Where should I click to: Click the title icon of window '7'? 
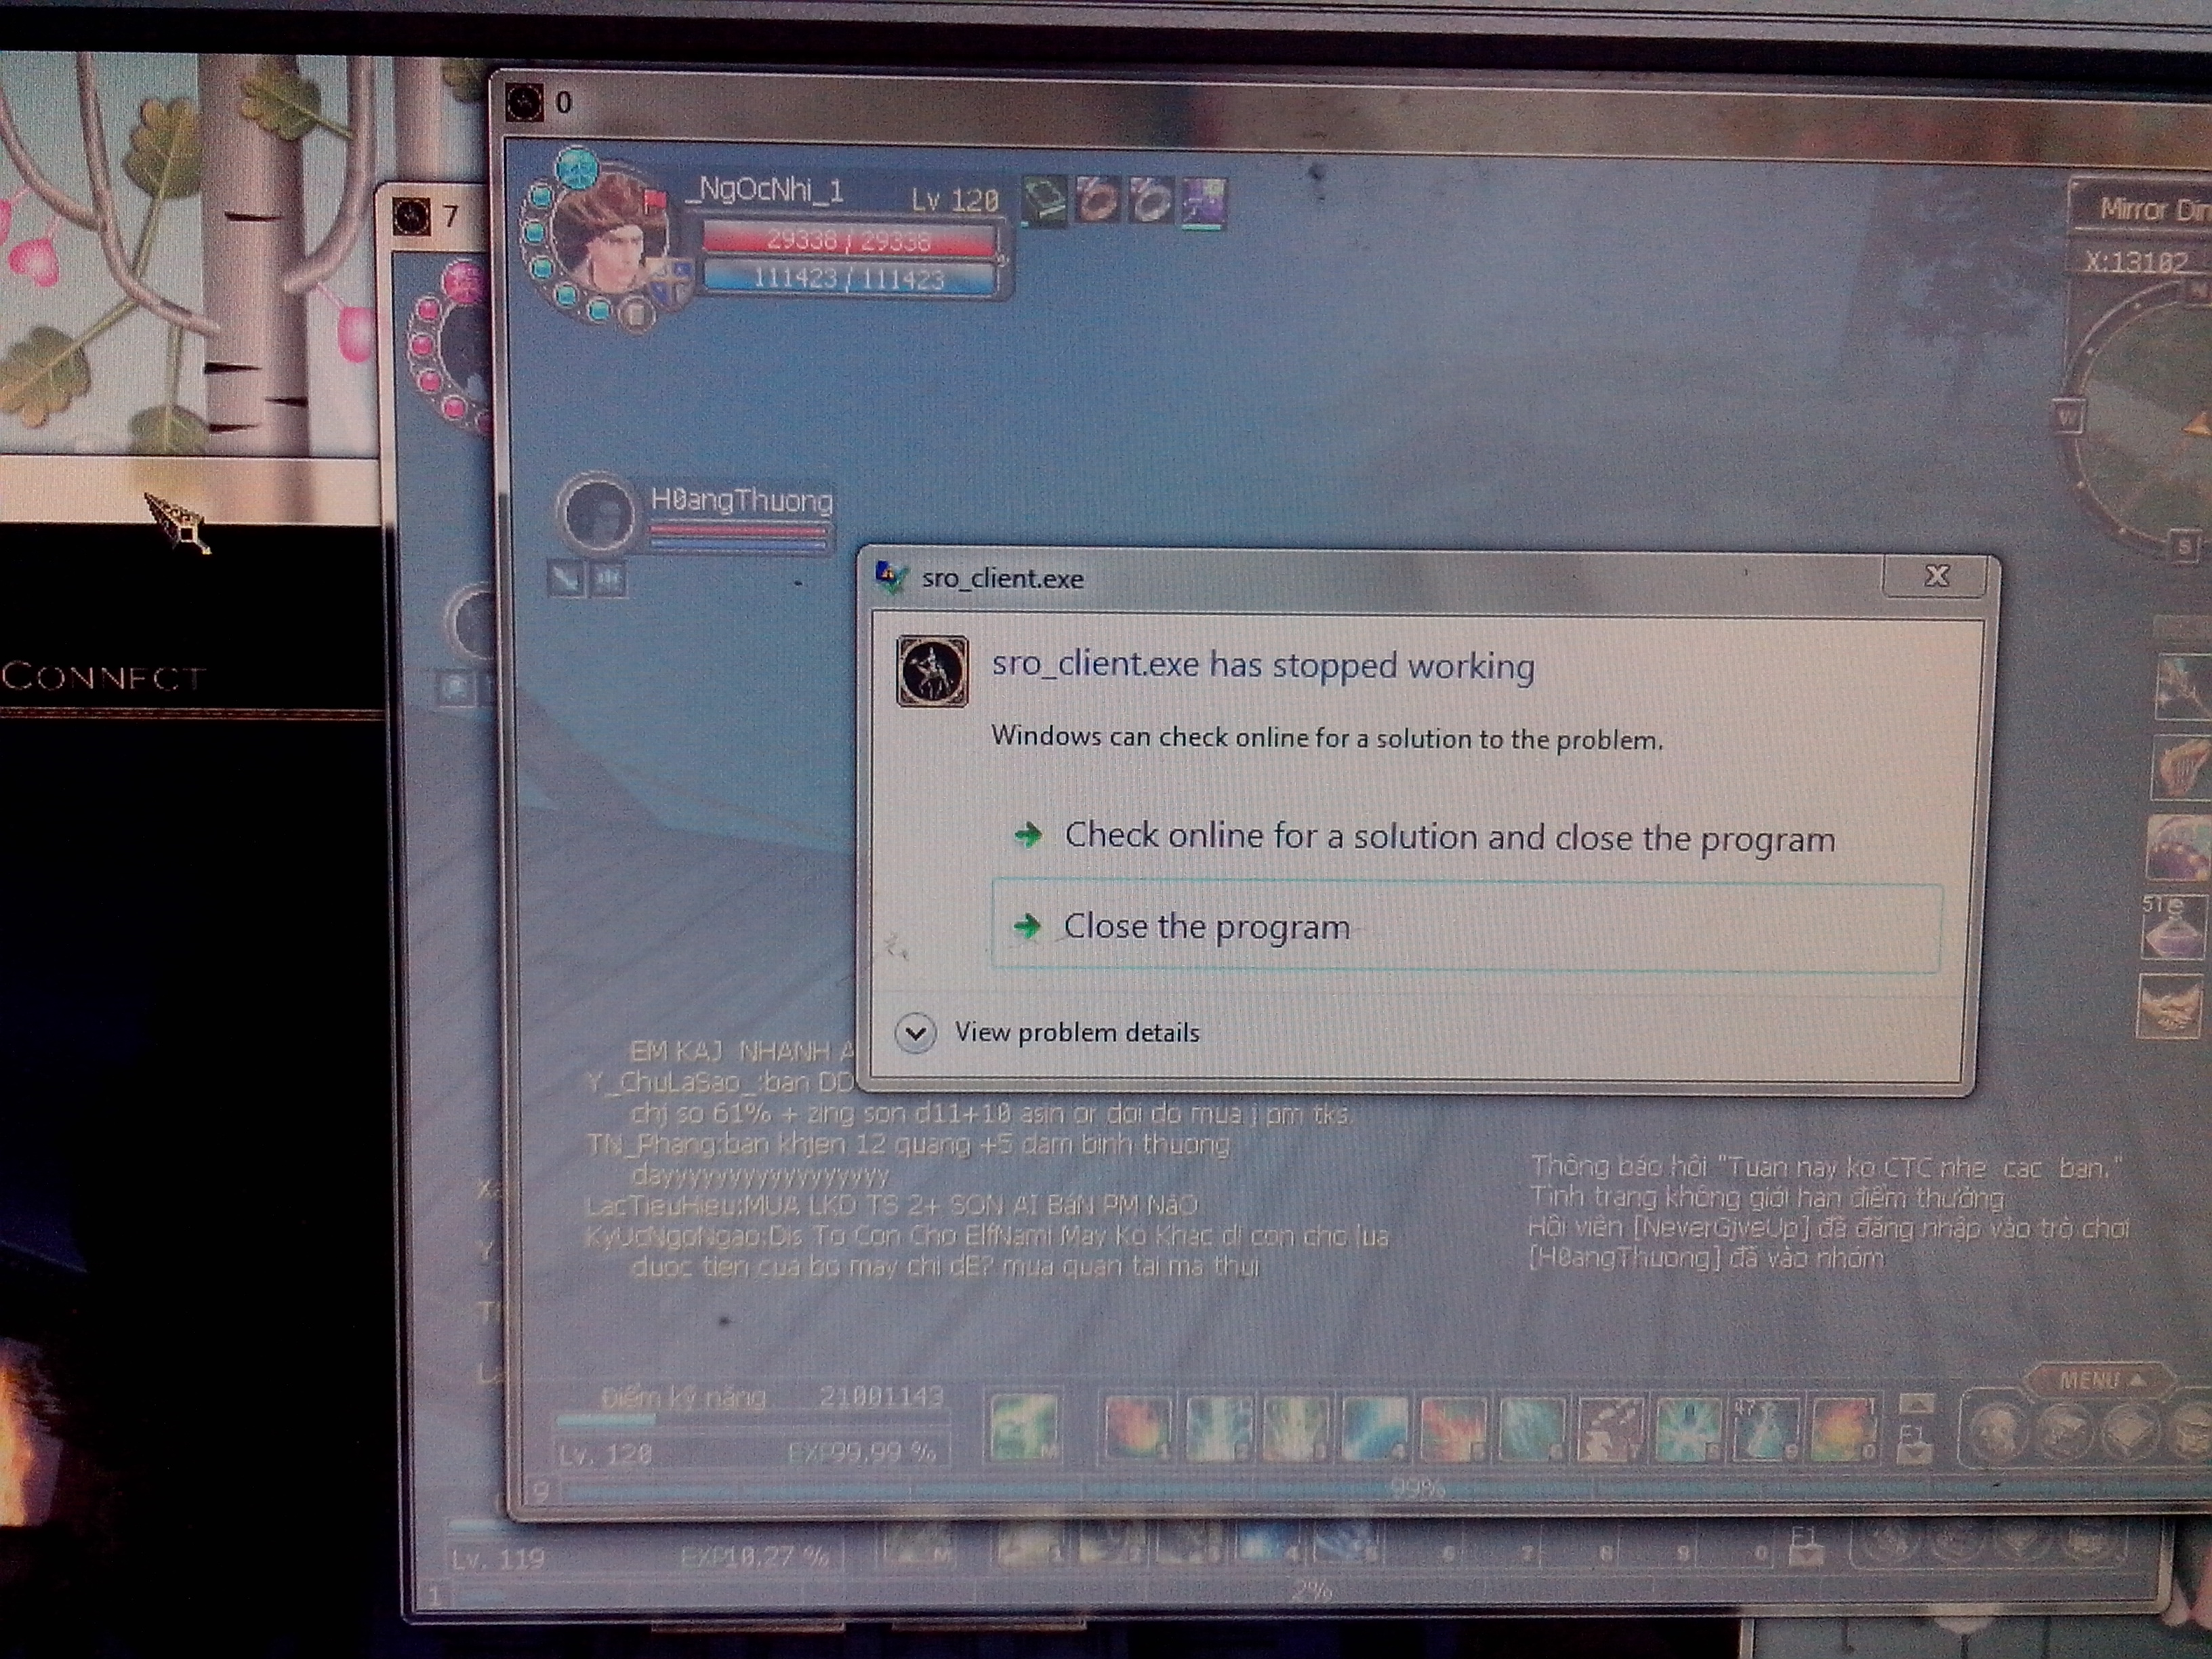(x=411, y=216)
